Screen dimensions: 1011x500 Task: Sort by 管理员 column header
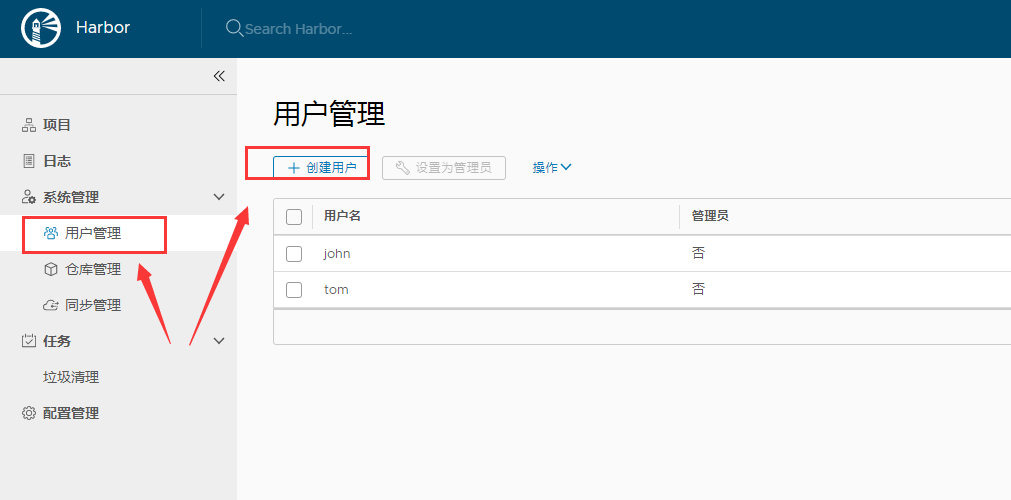tap(710, 216)
